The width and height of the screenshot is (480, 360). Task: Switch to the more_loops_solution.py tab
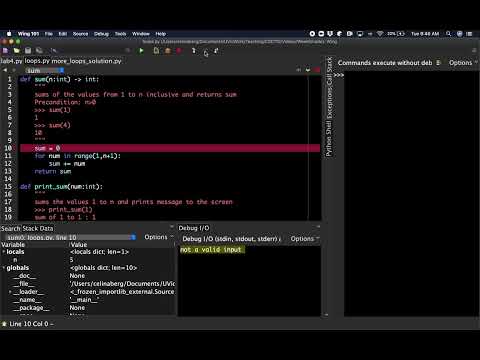(x=87, y=61)
